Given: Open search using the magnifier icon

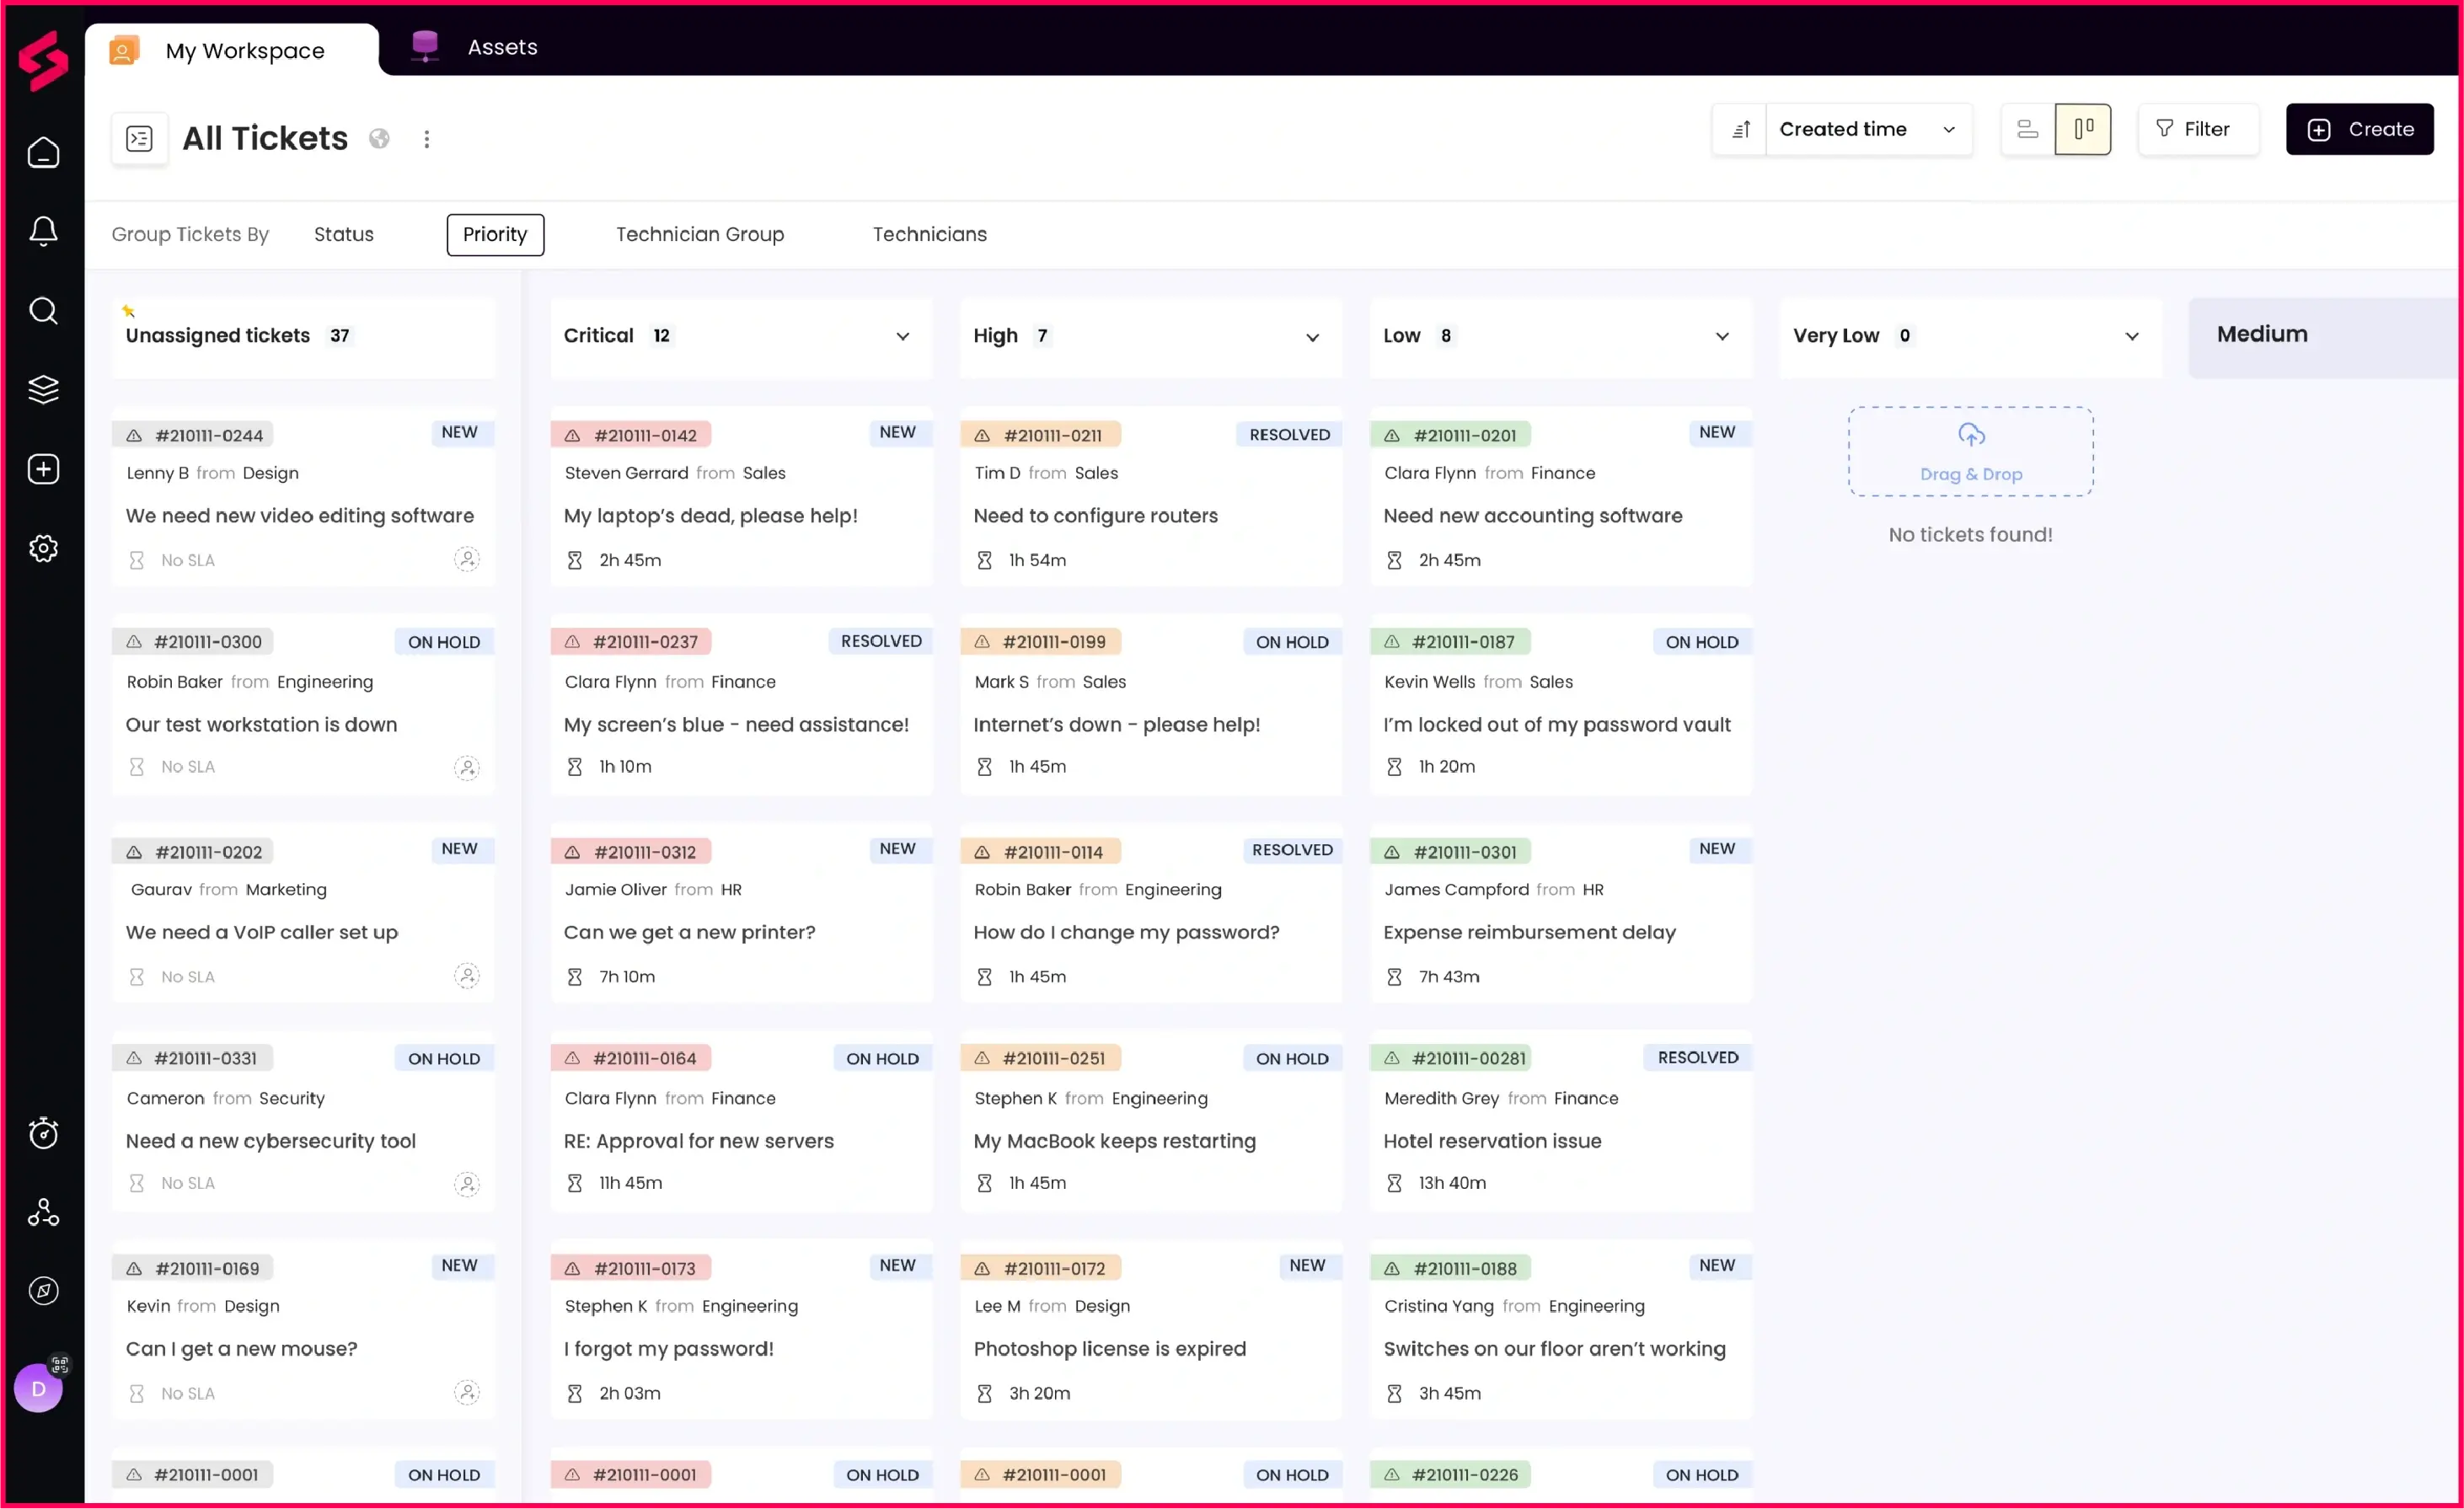Looking at the screenshot, I should [x=44, y=311].
